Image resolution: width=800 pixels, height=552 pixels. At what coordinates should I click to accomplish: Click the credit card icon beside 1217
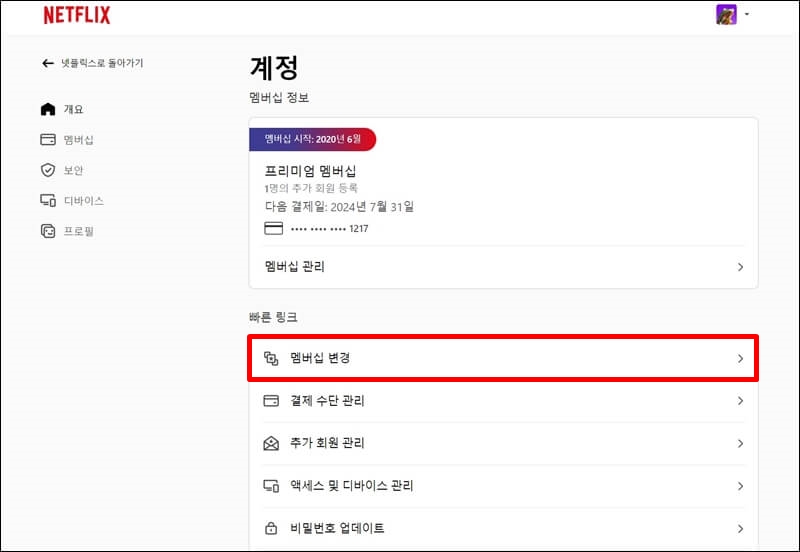273,229
